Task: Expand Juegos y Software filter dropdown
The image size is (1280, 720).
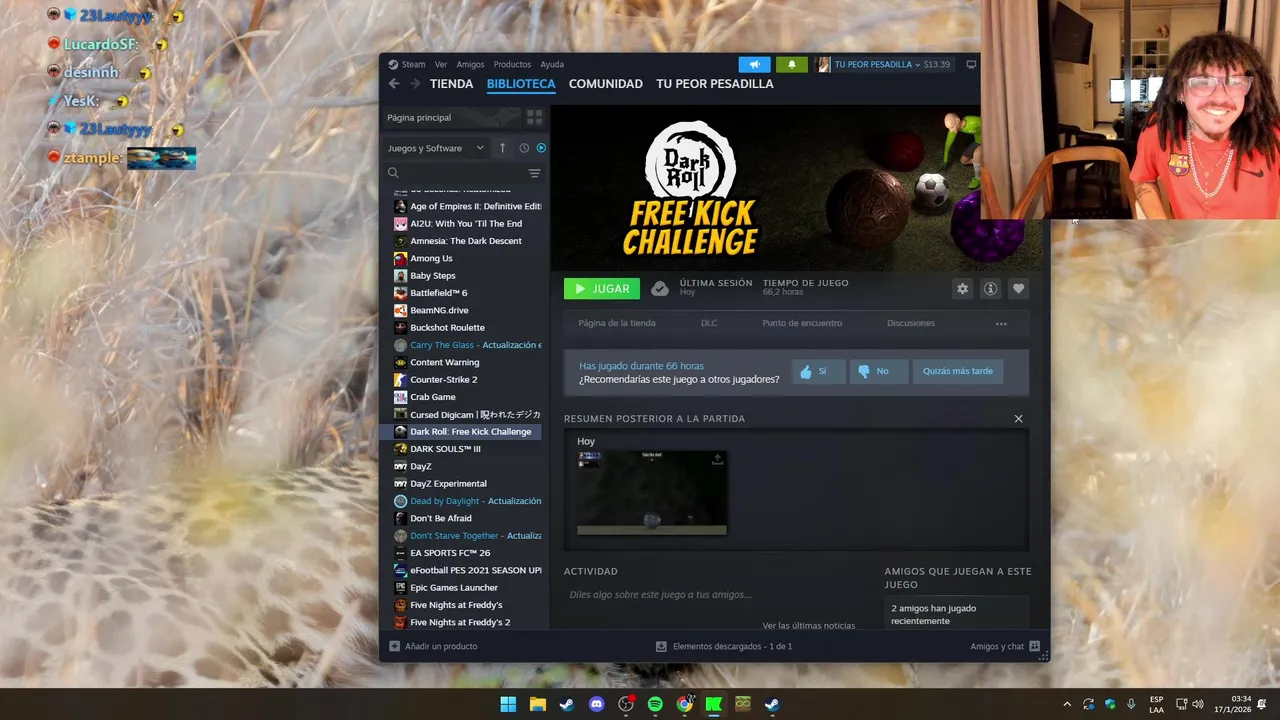Action: coord(435,148)
